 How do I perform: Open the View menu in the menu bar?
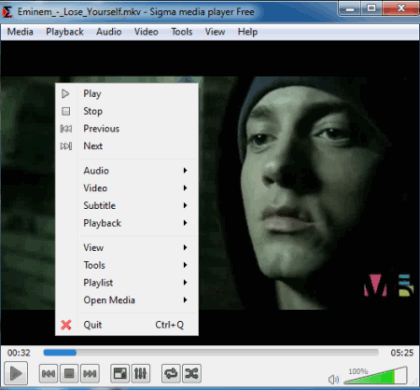point(215,32)
